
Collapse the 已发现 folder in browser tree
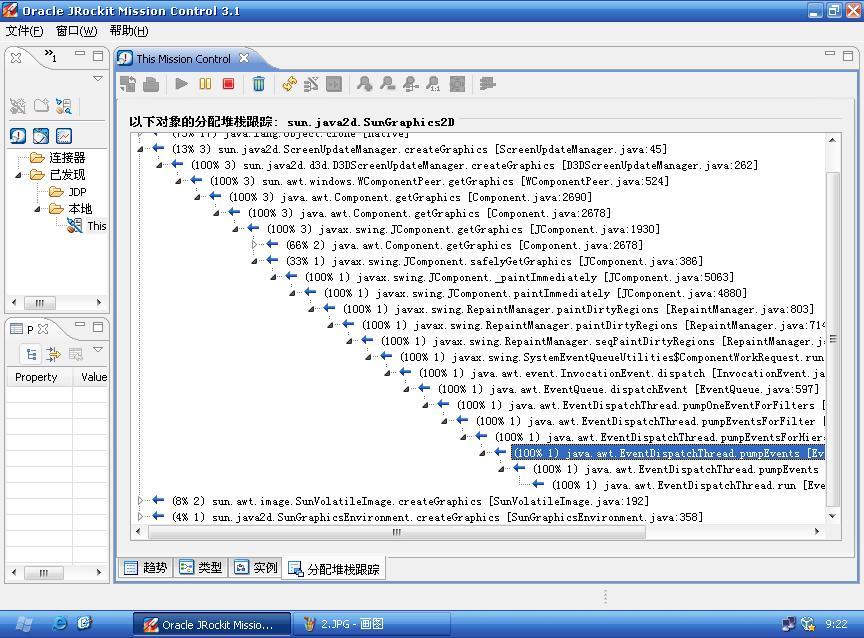click(18, 175)
